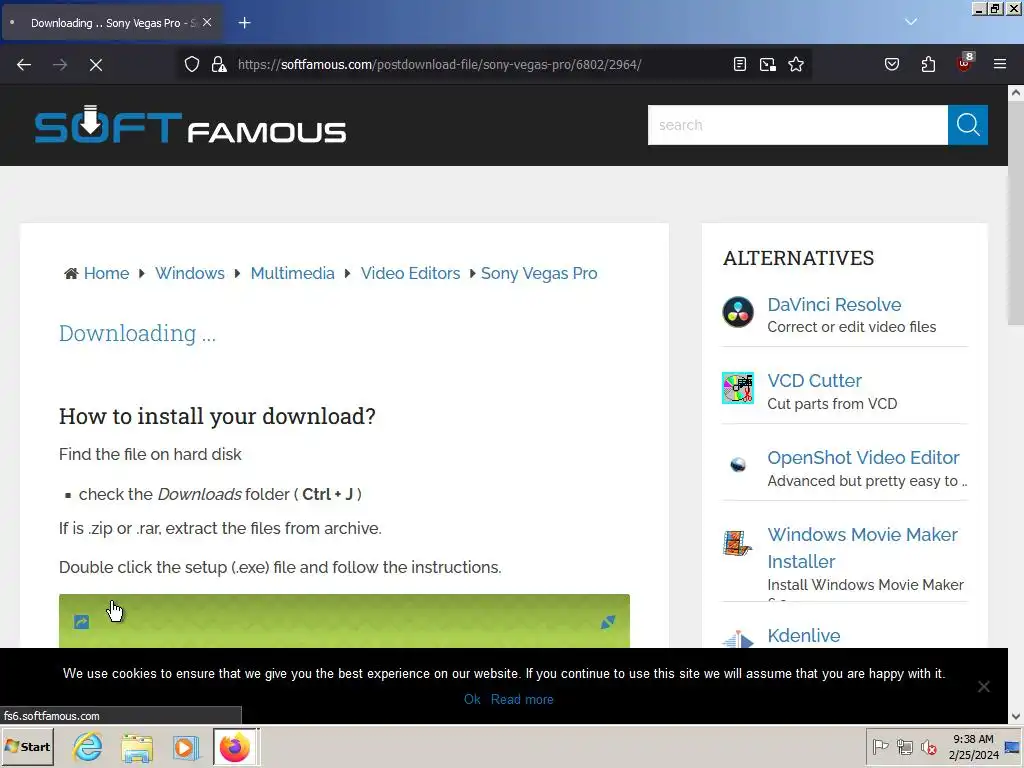Launch Internet Explorer from taskbar
The width and height of the screenshot is (1024, 768).
[x=88, y=747]
